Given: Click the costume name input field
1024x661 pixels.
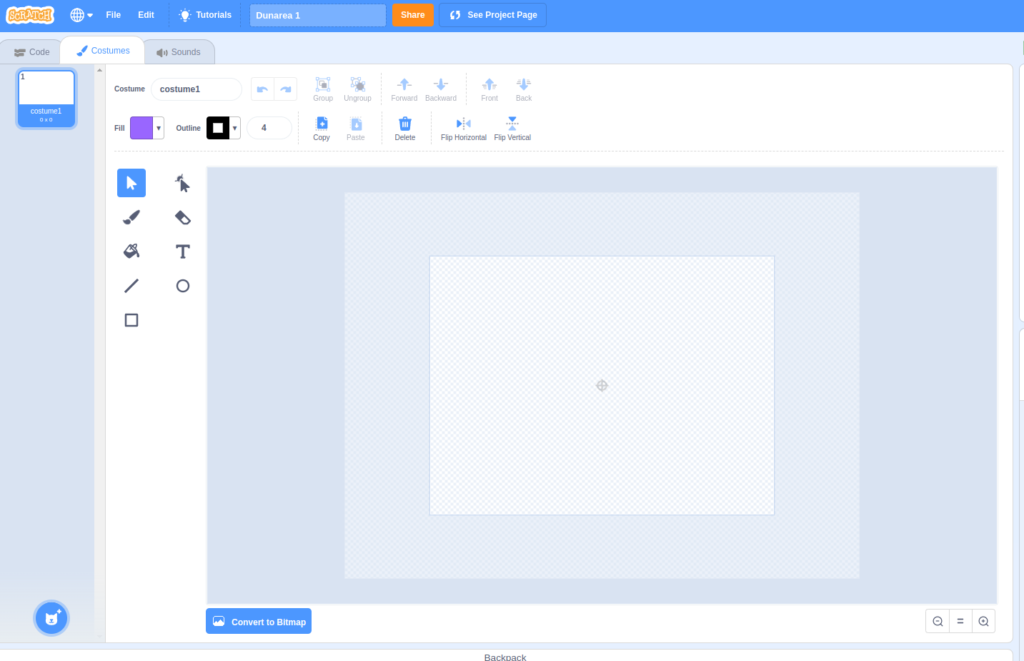Looking at the screenshot, I should tap(196, 89).
